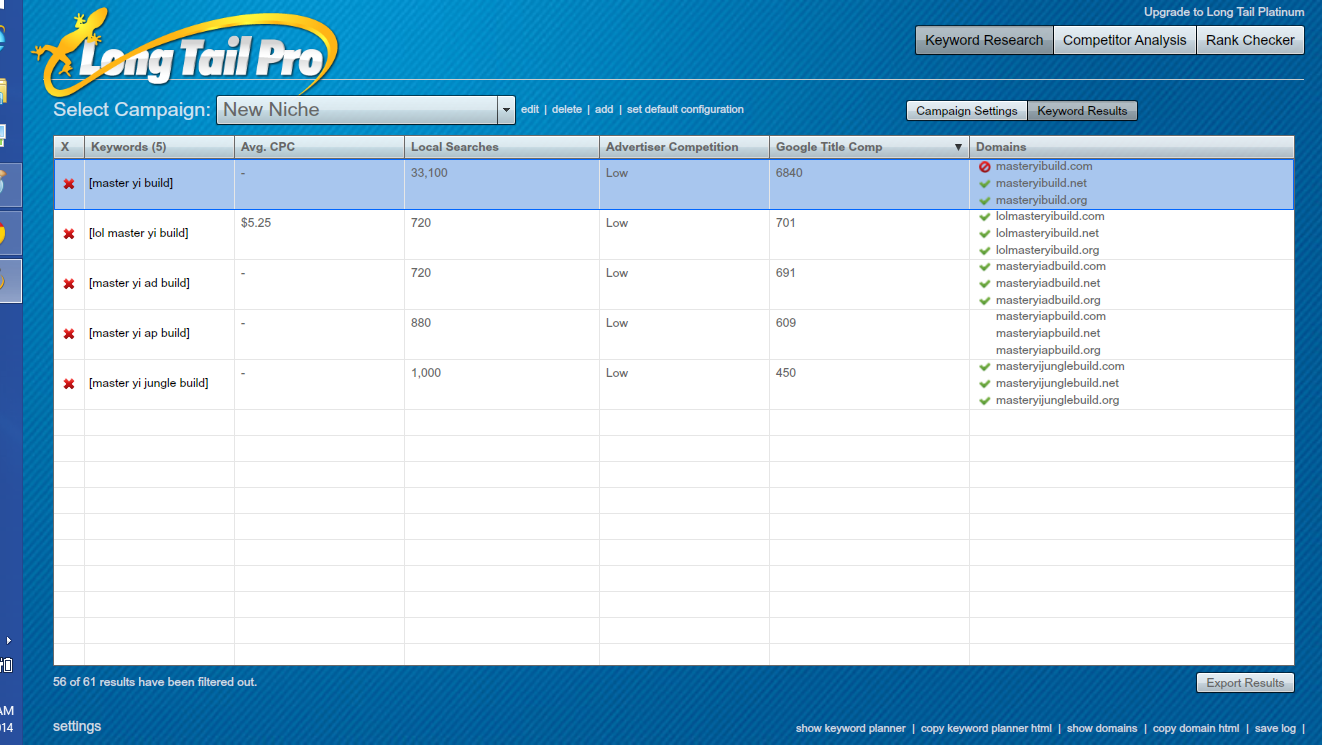Viewport: 1322px width, 746px height.
Task: Select Keyword Results tab
Action: click(x=1082, y=111)
